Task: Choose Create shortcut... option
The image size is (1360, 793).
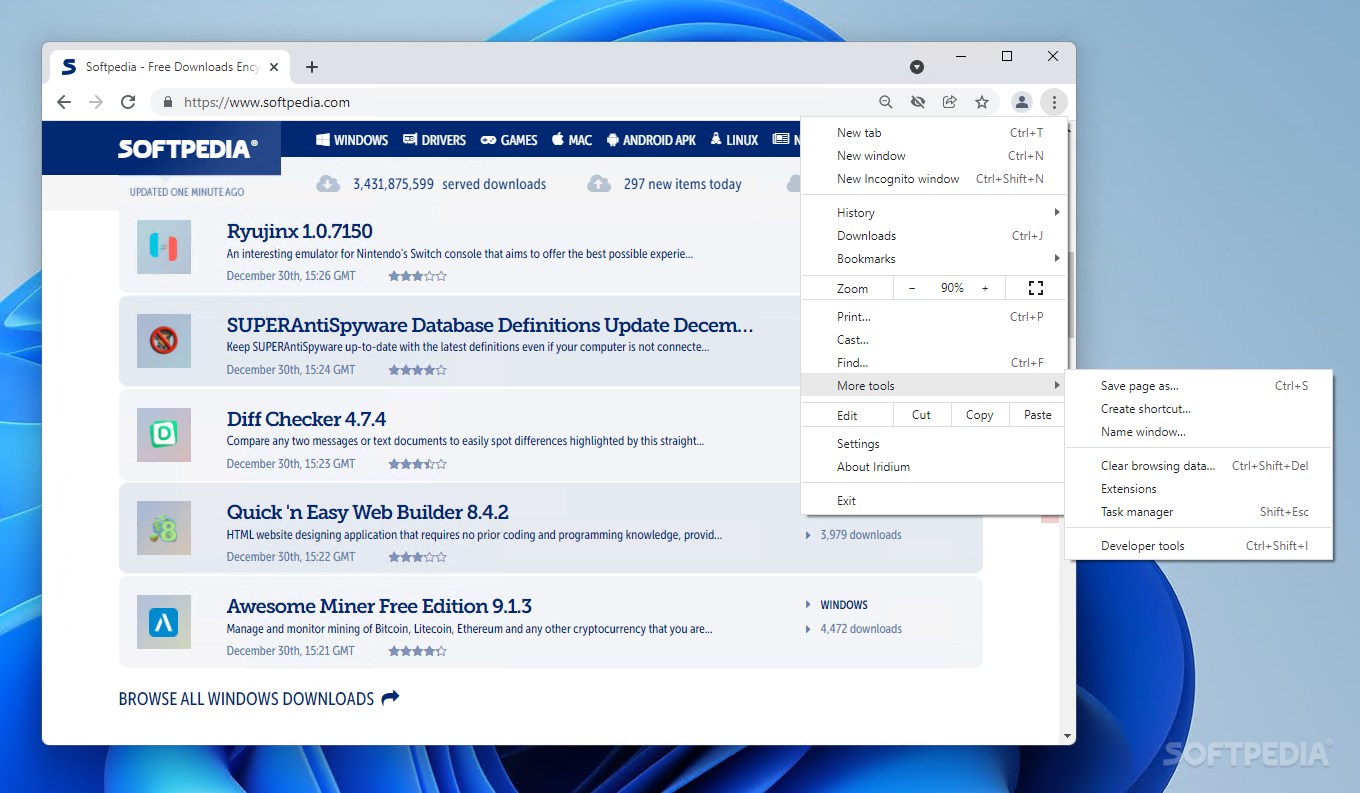Action: click(1199, 409)
